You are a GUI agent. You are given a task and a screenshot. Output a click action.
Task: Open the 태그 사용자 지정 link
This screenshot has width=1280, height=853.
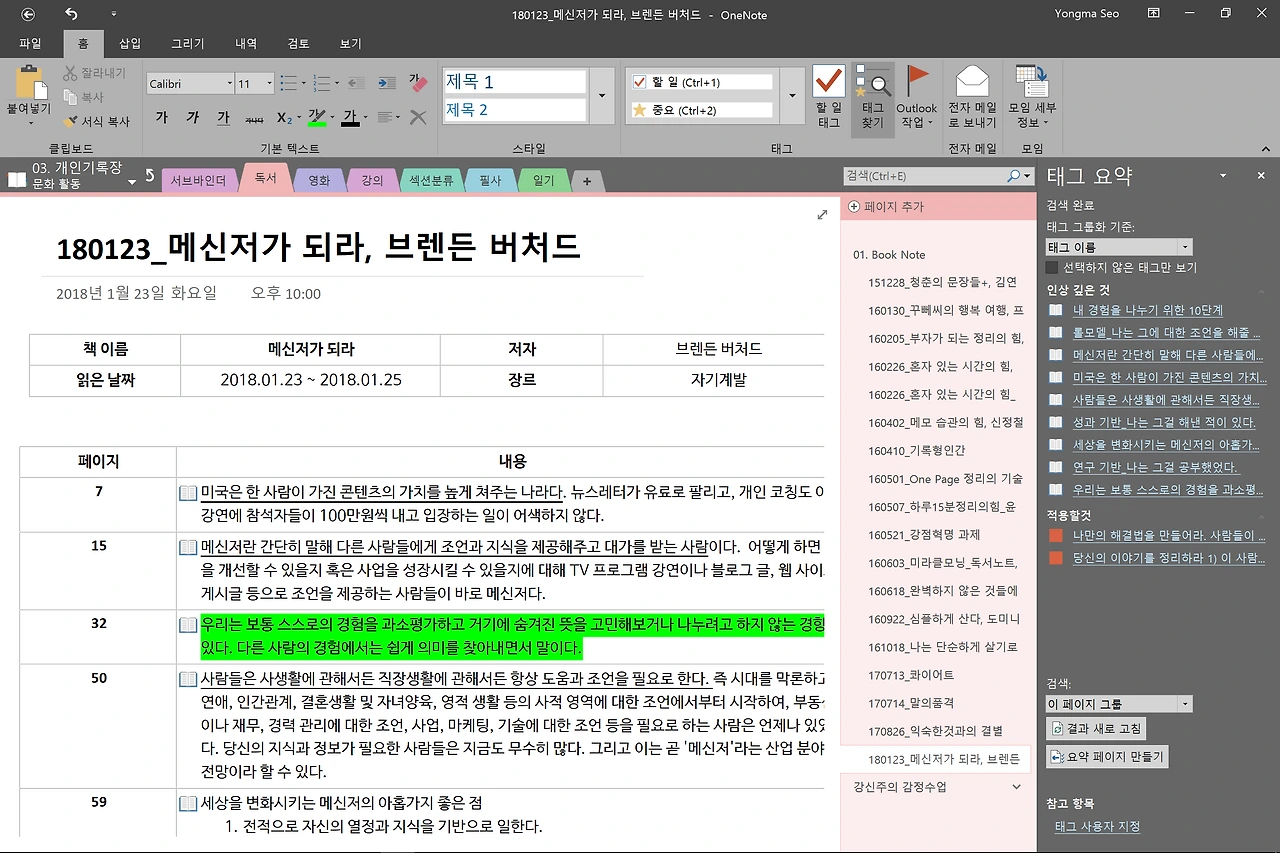point(1097,827)
